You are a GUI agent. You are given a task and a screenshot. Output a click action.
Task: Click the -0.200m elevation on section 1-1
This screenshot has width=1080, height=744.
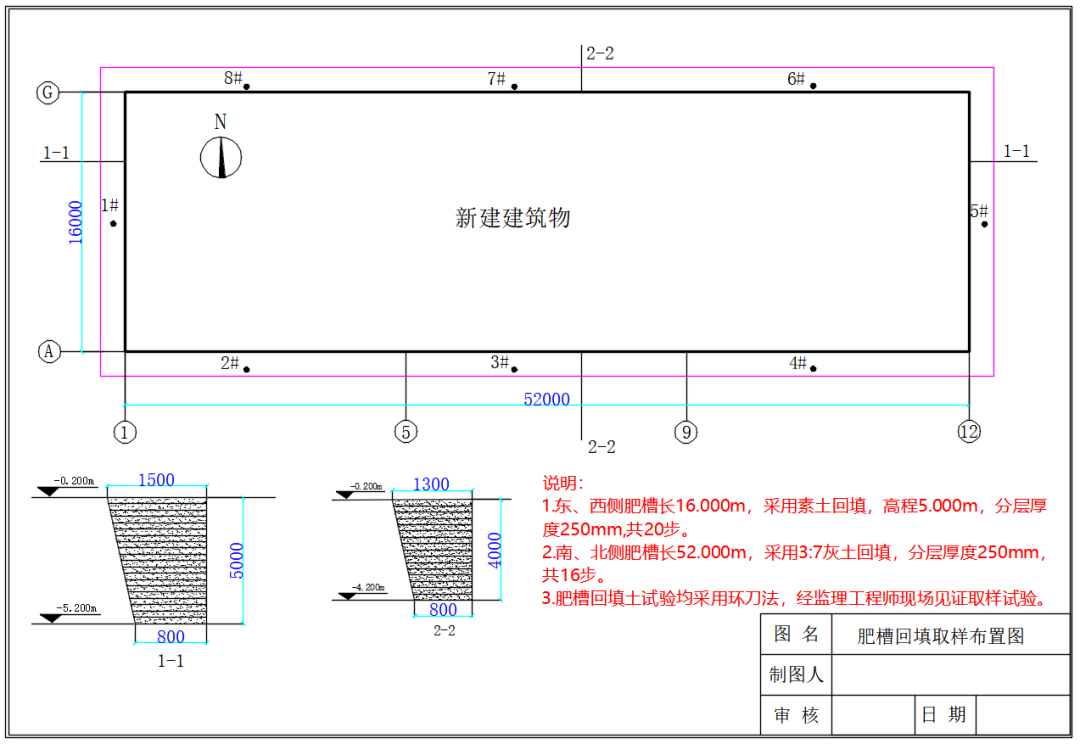74,481
